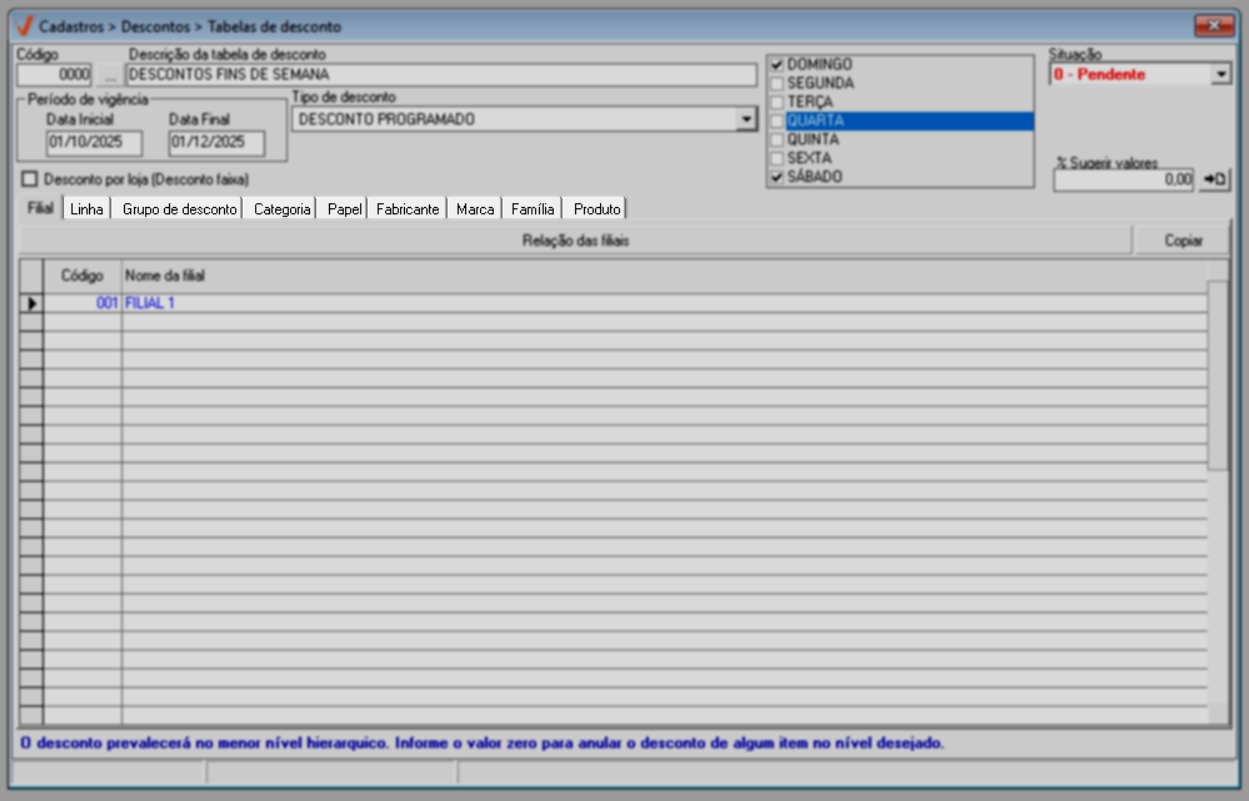This screenshot has width=1249, height=801.
Task: Switch to the Categoria tab
Action: pyautogui.click(x=282, y=209)
